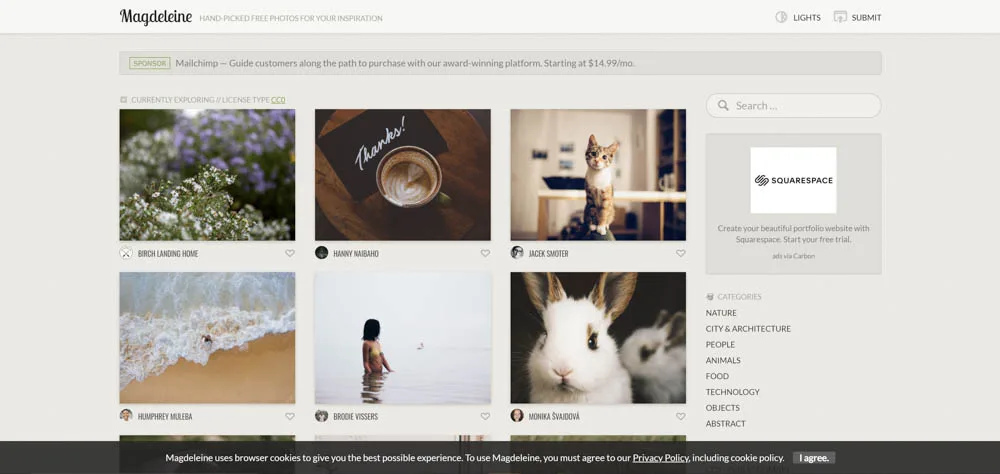Select the City & Architecture category
This screenshot has width=1000, height=474.
point(748,329)
